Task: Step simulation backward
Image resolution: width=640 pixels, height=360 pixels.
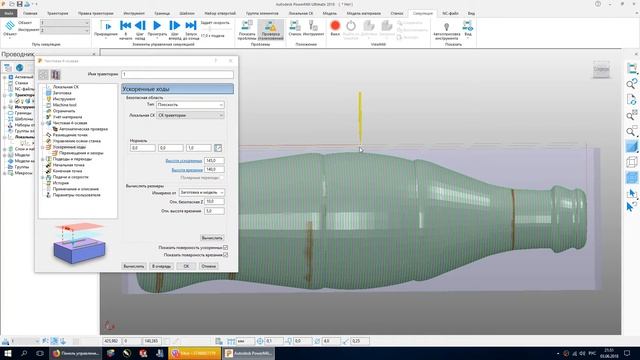Action: pos(140,26)
